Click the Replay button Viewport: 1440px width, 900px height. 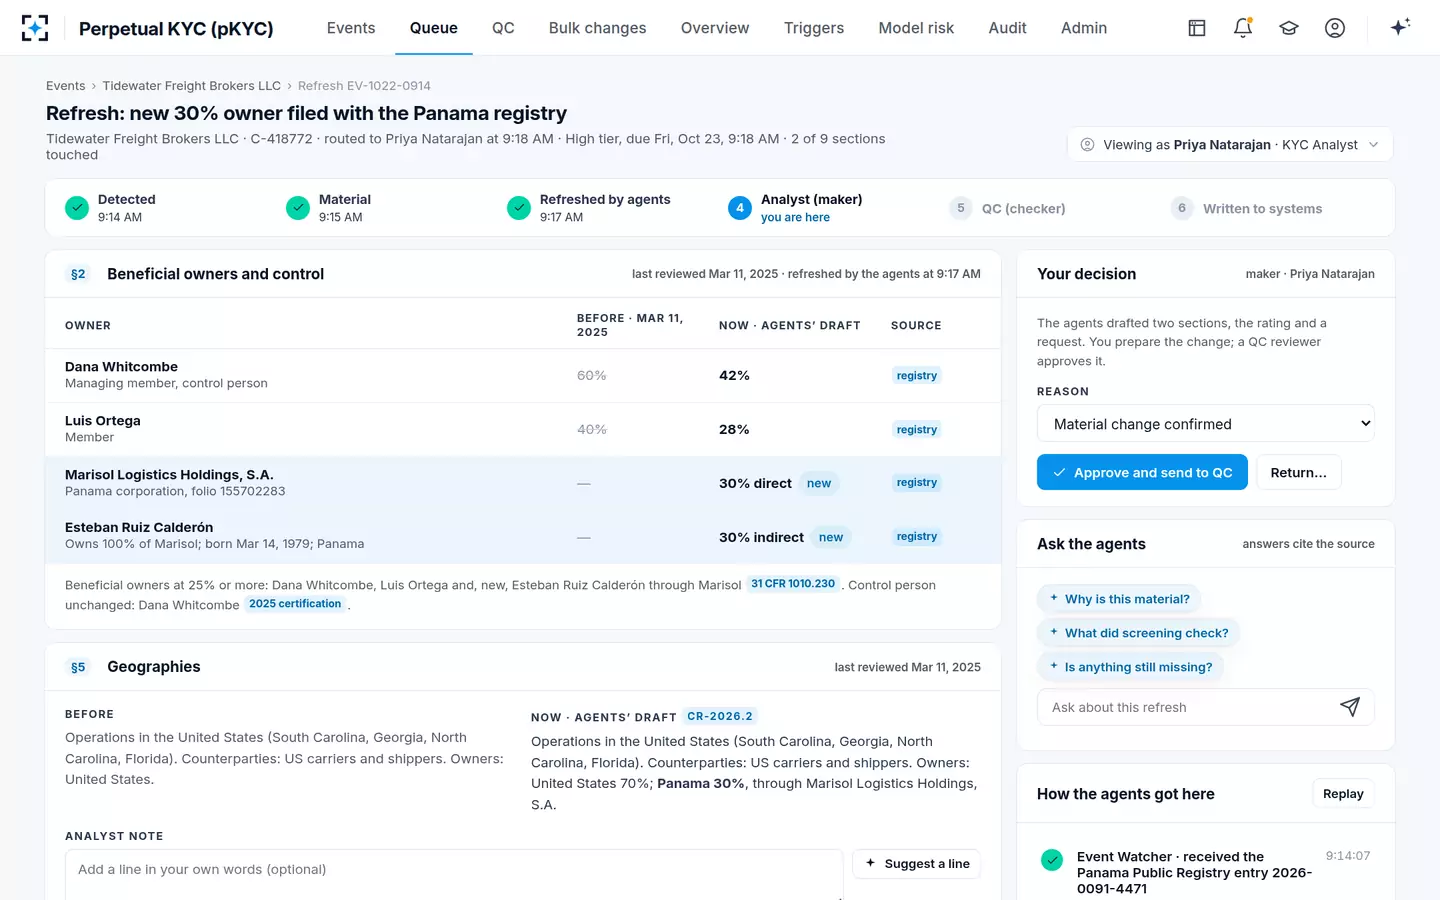click(x=1343, y=794)
